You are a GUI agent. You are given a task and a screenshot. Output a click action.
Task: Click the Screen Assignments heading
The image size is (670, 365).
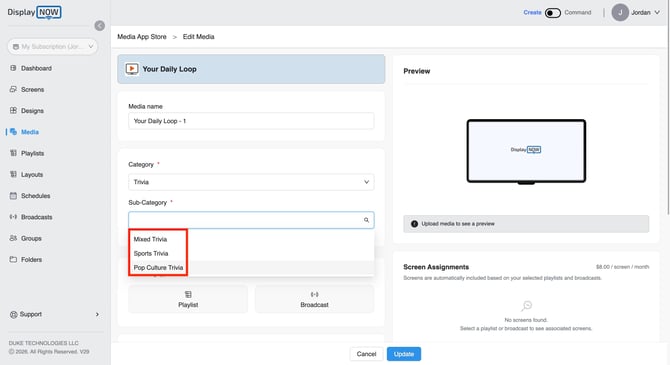point(436,267)
